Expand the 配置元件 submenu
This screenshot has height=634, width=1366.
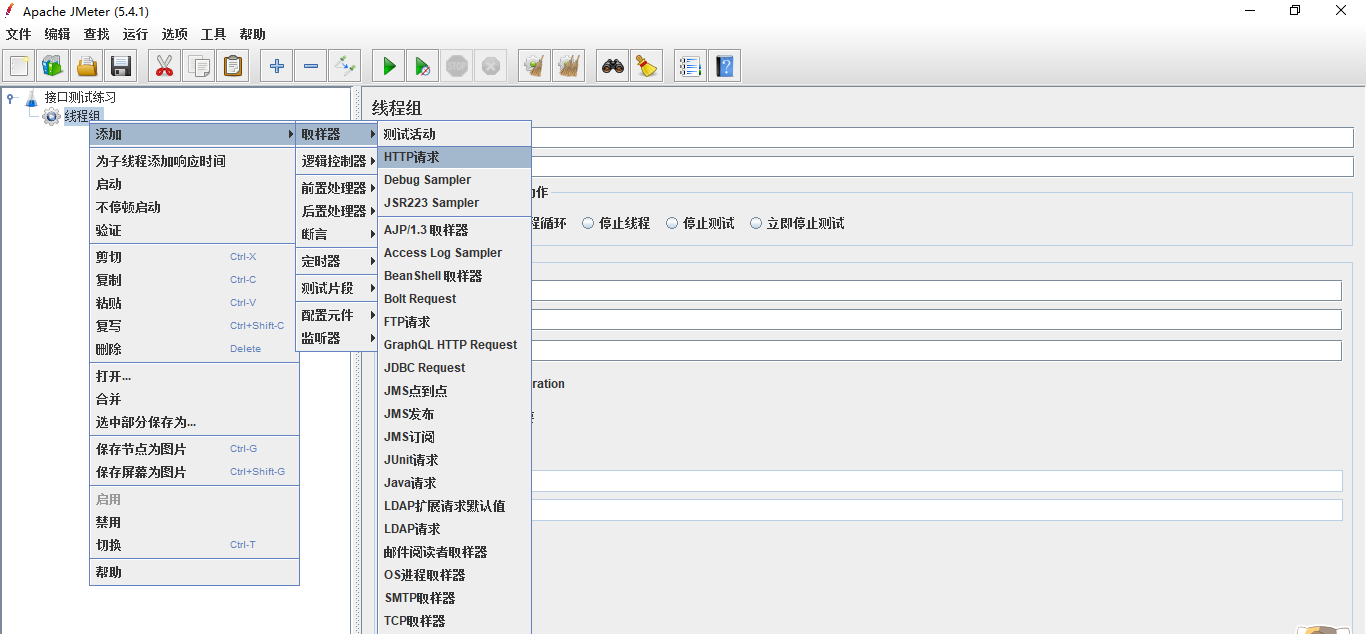coord(337,315)
